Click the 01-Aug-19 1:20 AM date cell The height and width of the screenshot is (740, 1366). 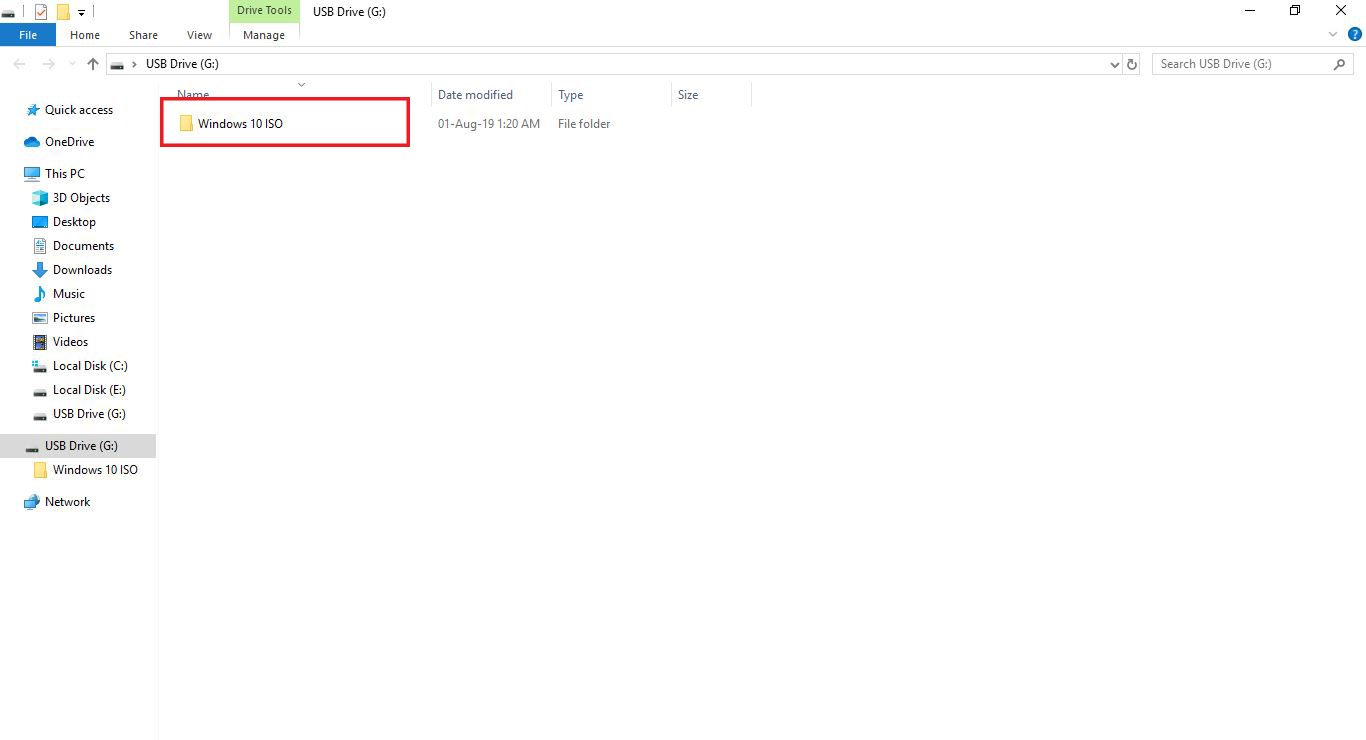489,124
